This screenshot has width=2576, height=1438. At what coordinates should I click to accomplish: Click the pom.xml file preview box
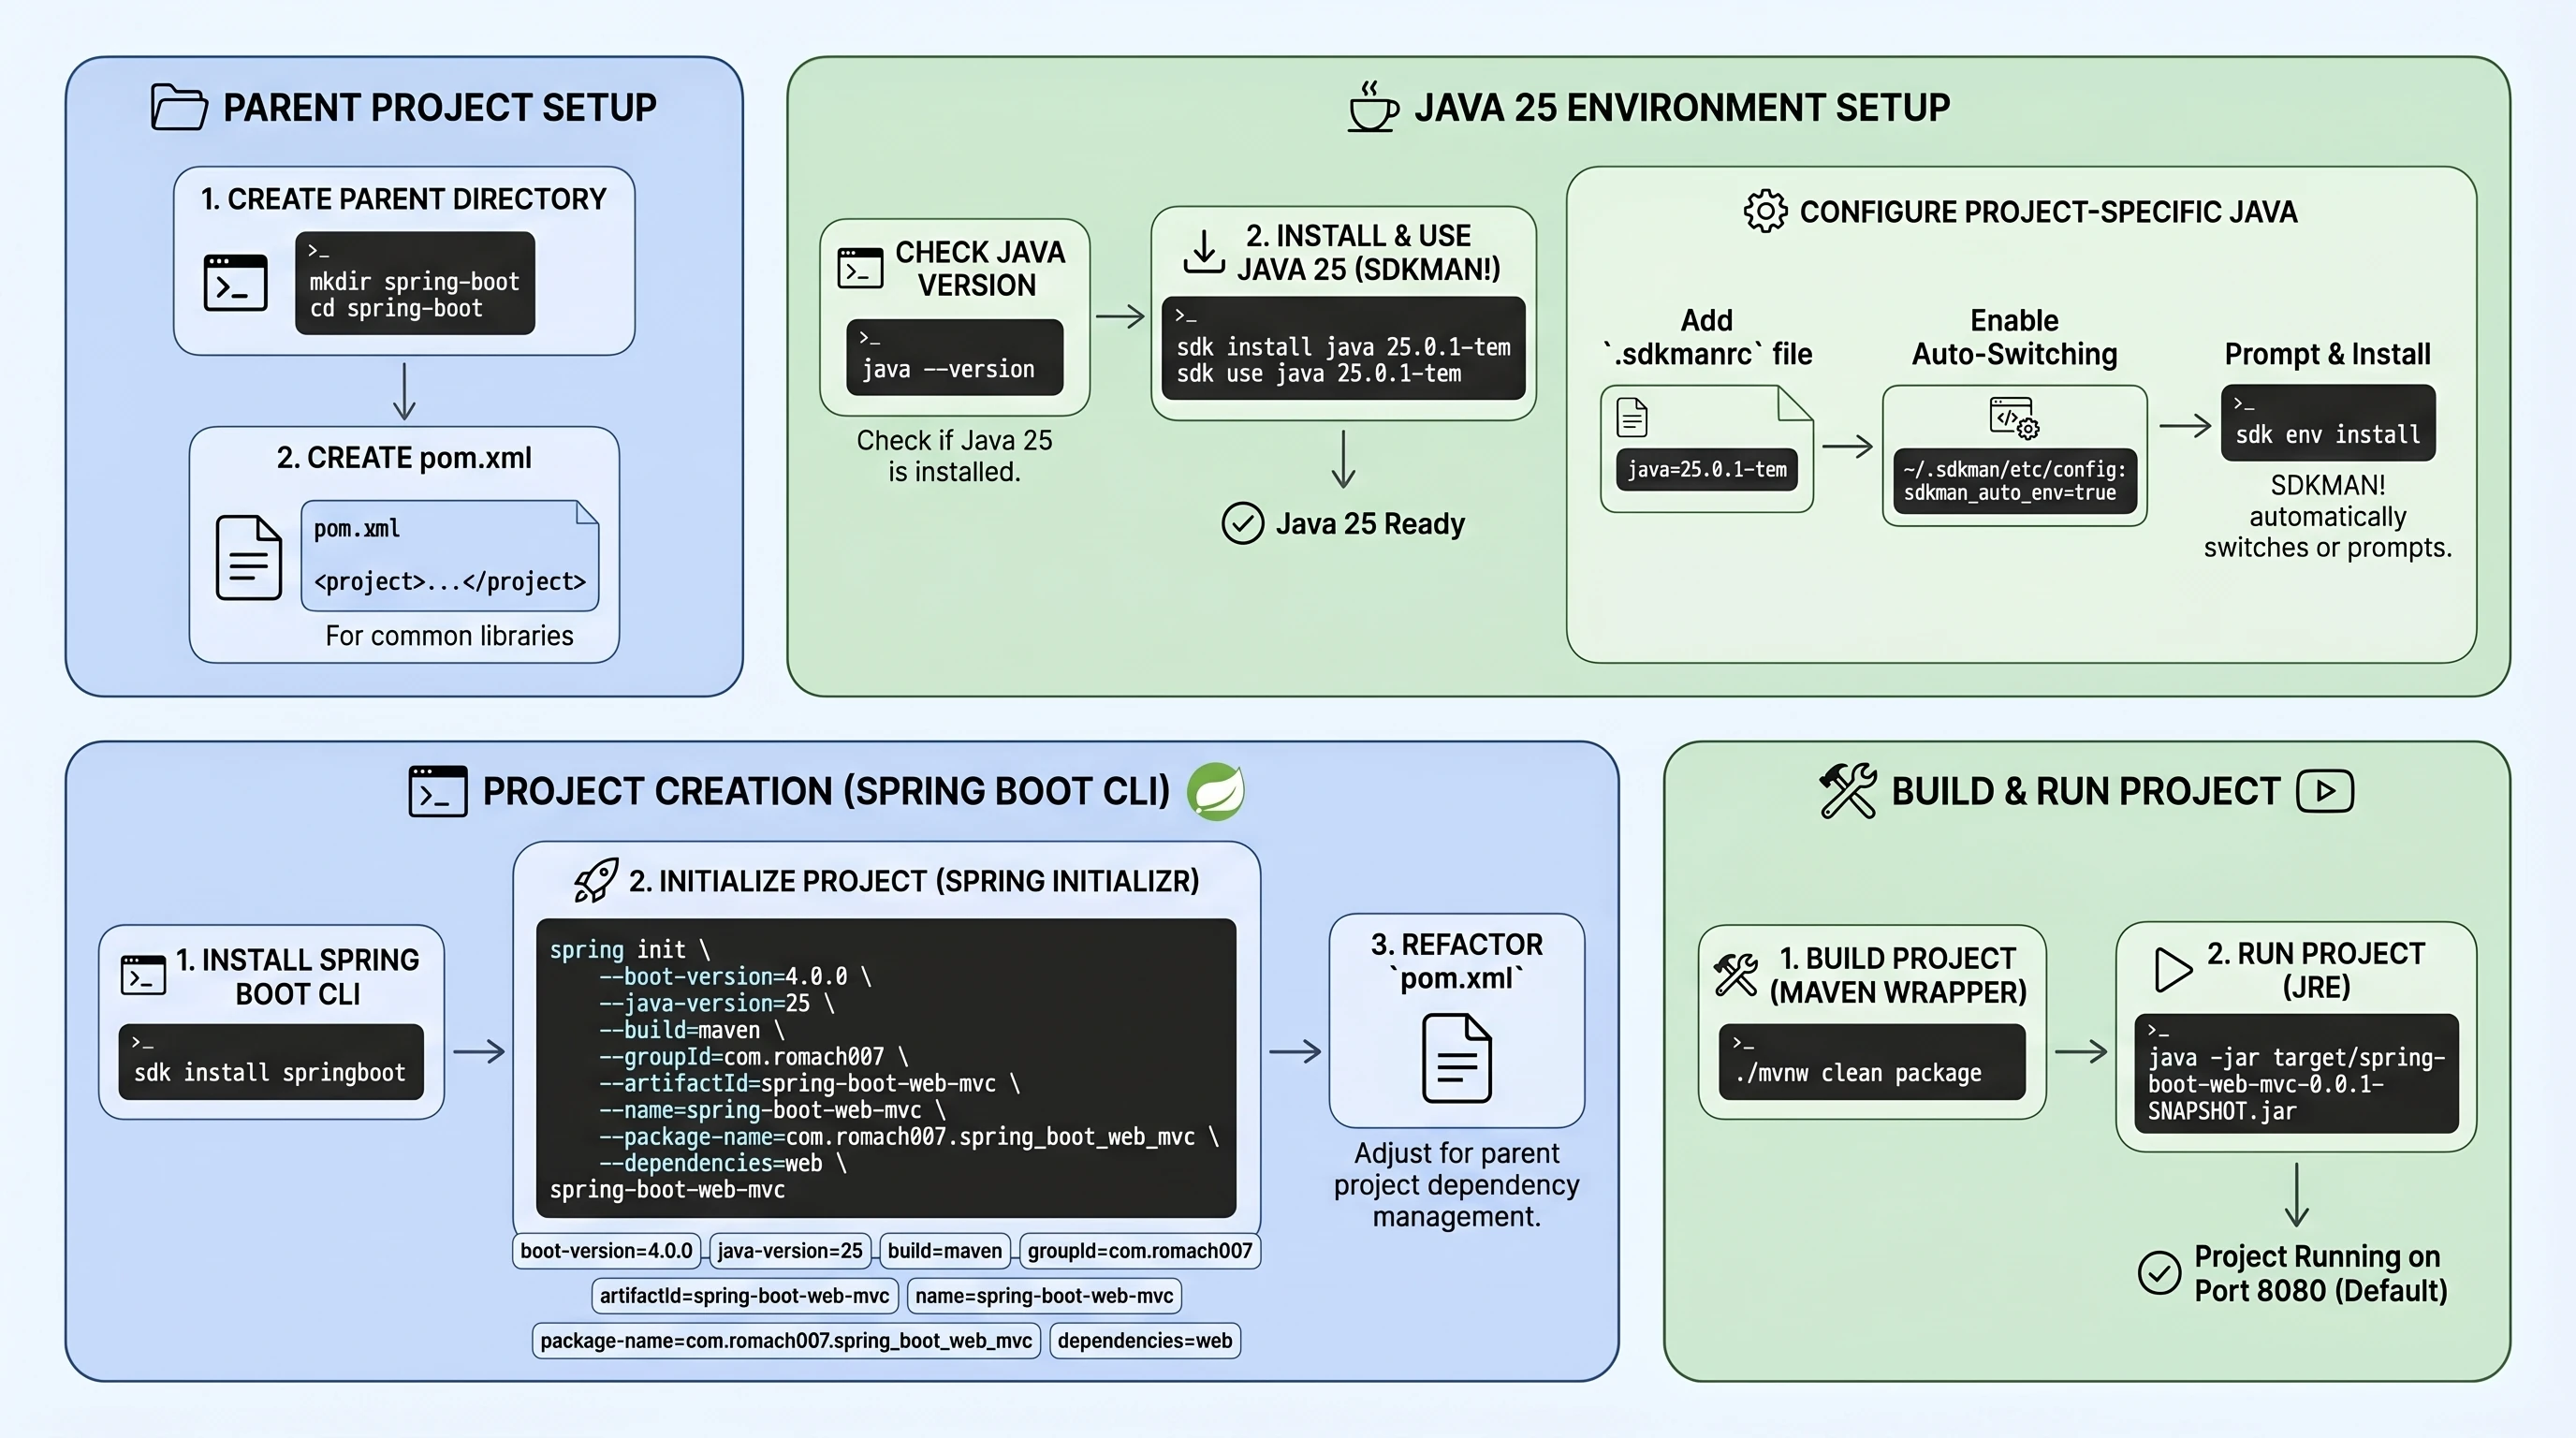click(450, 556)
